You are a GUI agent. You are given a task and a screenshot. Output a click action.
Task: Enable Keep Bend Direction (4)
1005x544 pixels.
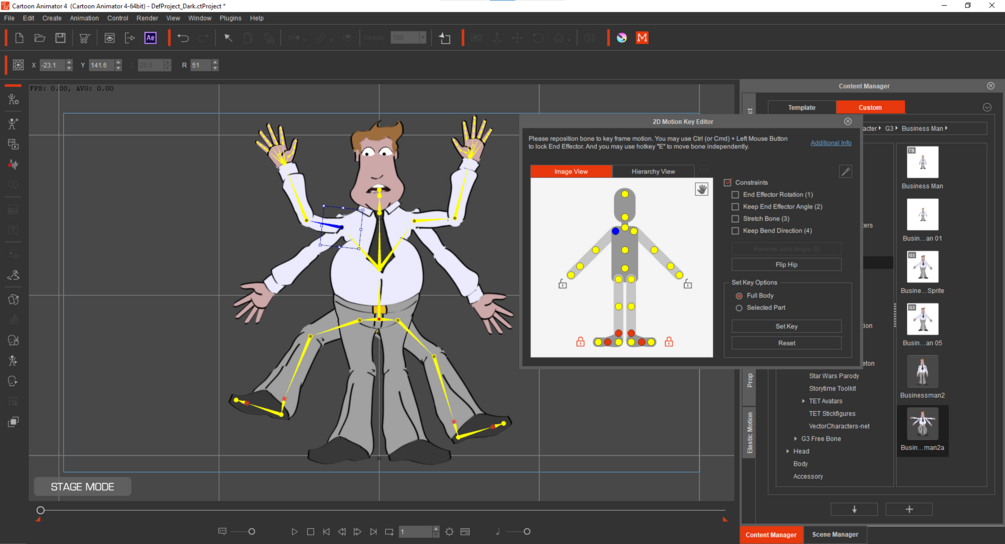tap(735, 231)
